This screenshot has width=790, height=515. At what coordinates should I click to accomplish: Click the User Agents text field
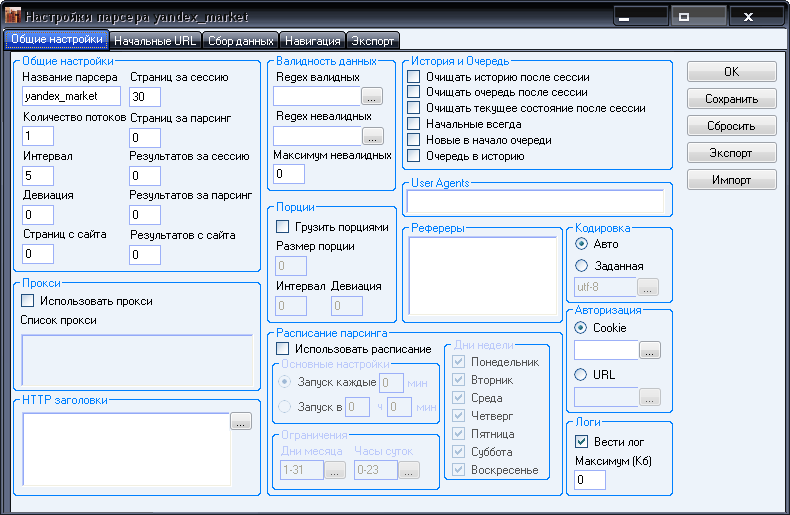pyautogui.click(x=535, y=201)
